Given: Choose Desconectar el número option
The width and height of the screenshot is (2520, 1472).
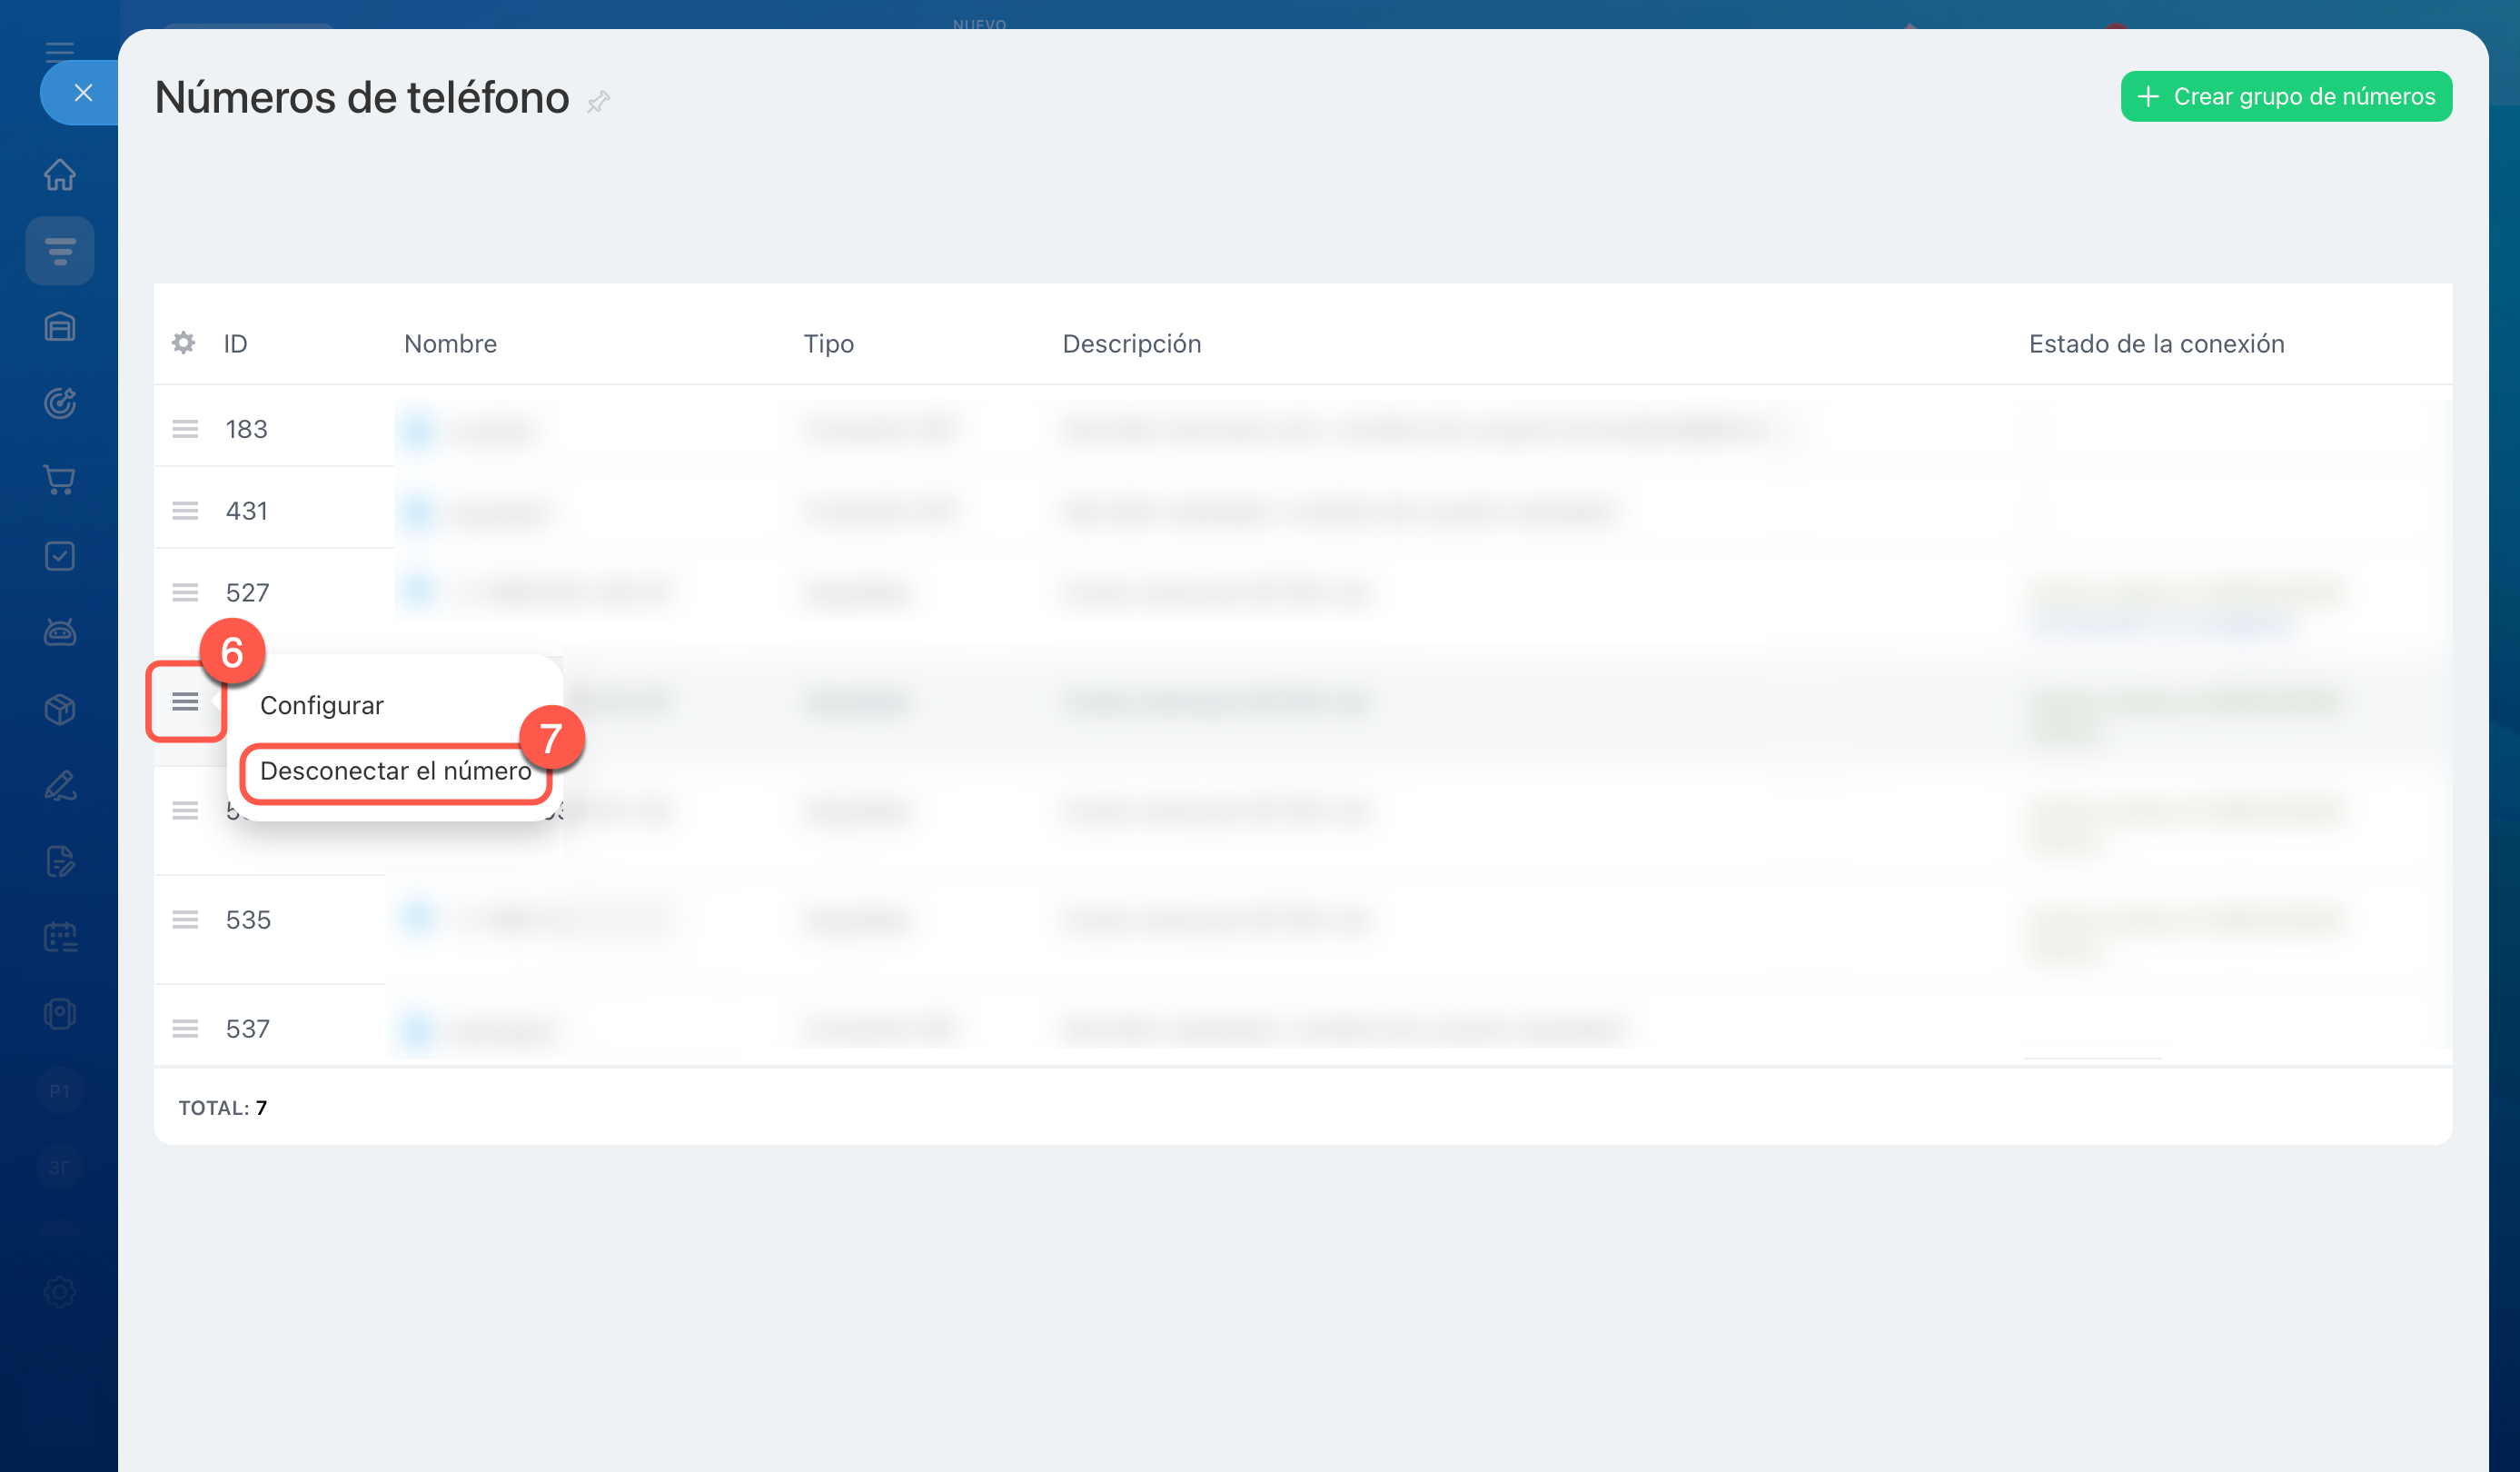Looking at the screenshot, I should [x=396, y=771].
